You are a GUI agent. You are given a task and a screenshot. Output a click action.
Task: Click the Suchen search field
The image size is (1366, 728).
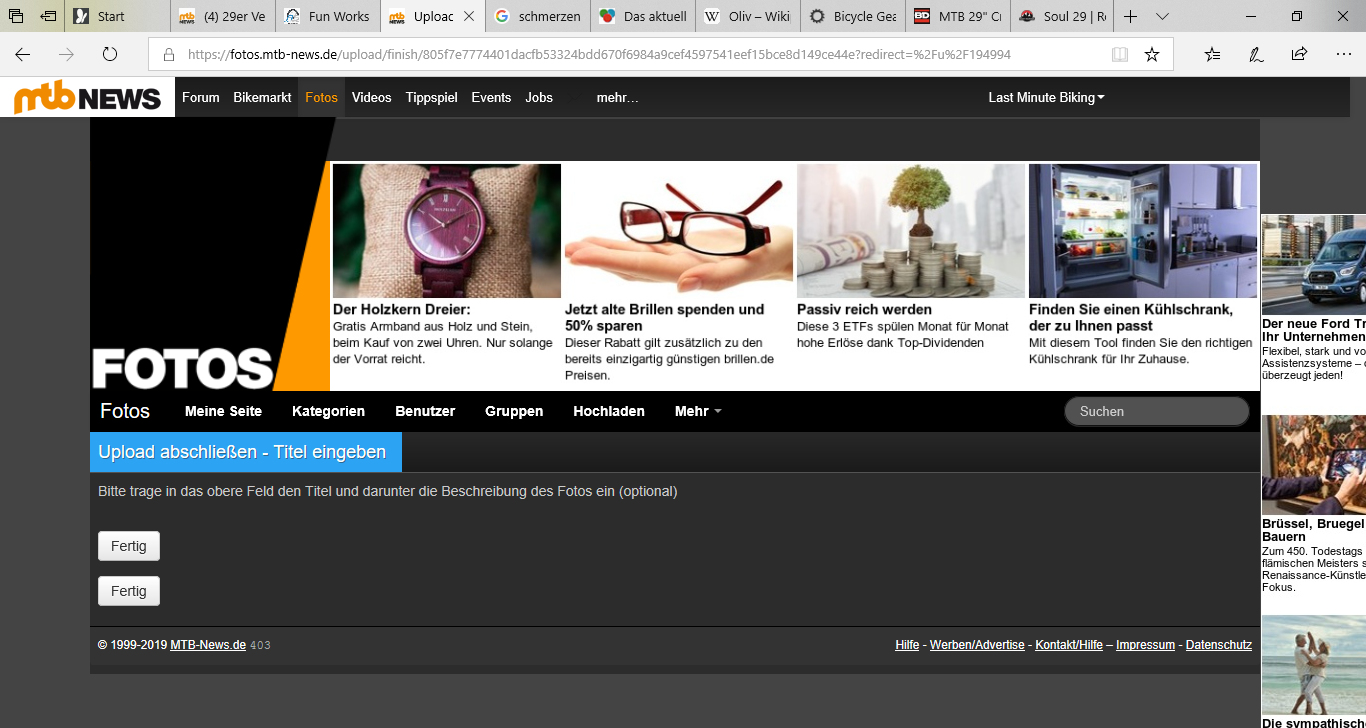[x=1156, y=411]
